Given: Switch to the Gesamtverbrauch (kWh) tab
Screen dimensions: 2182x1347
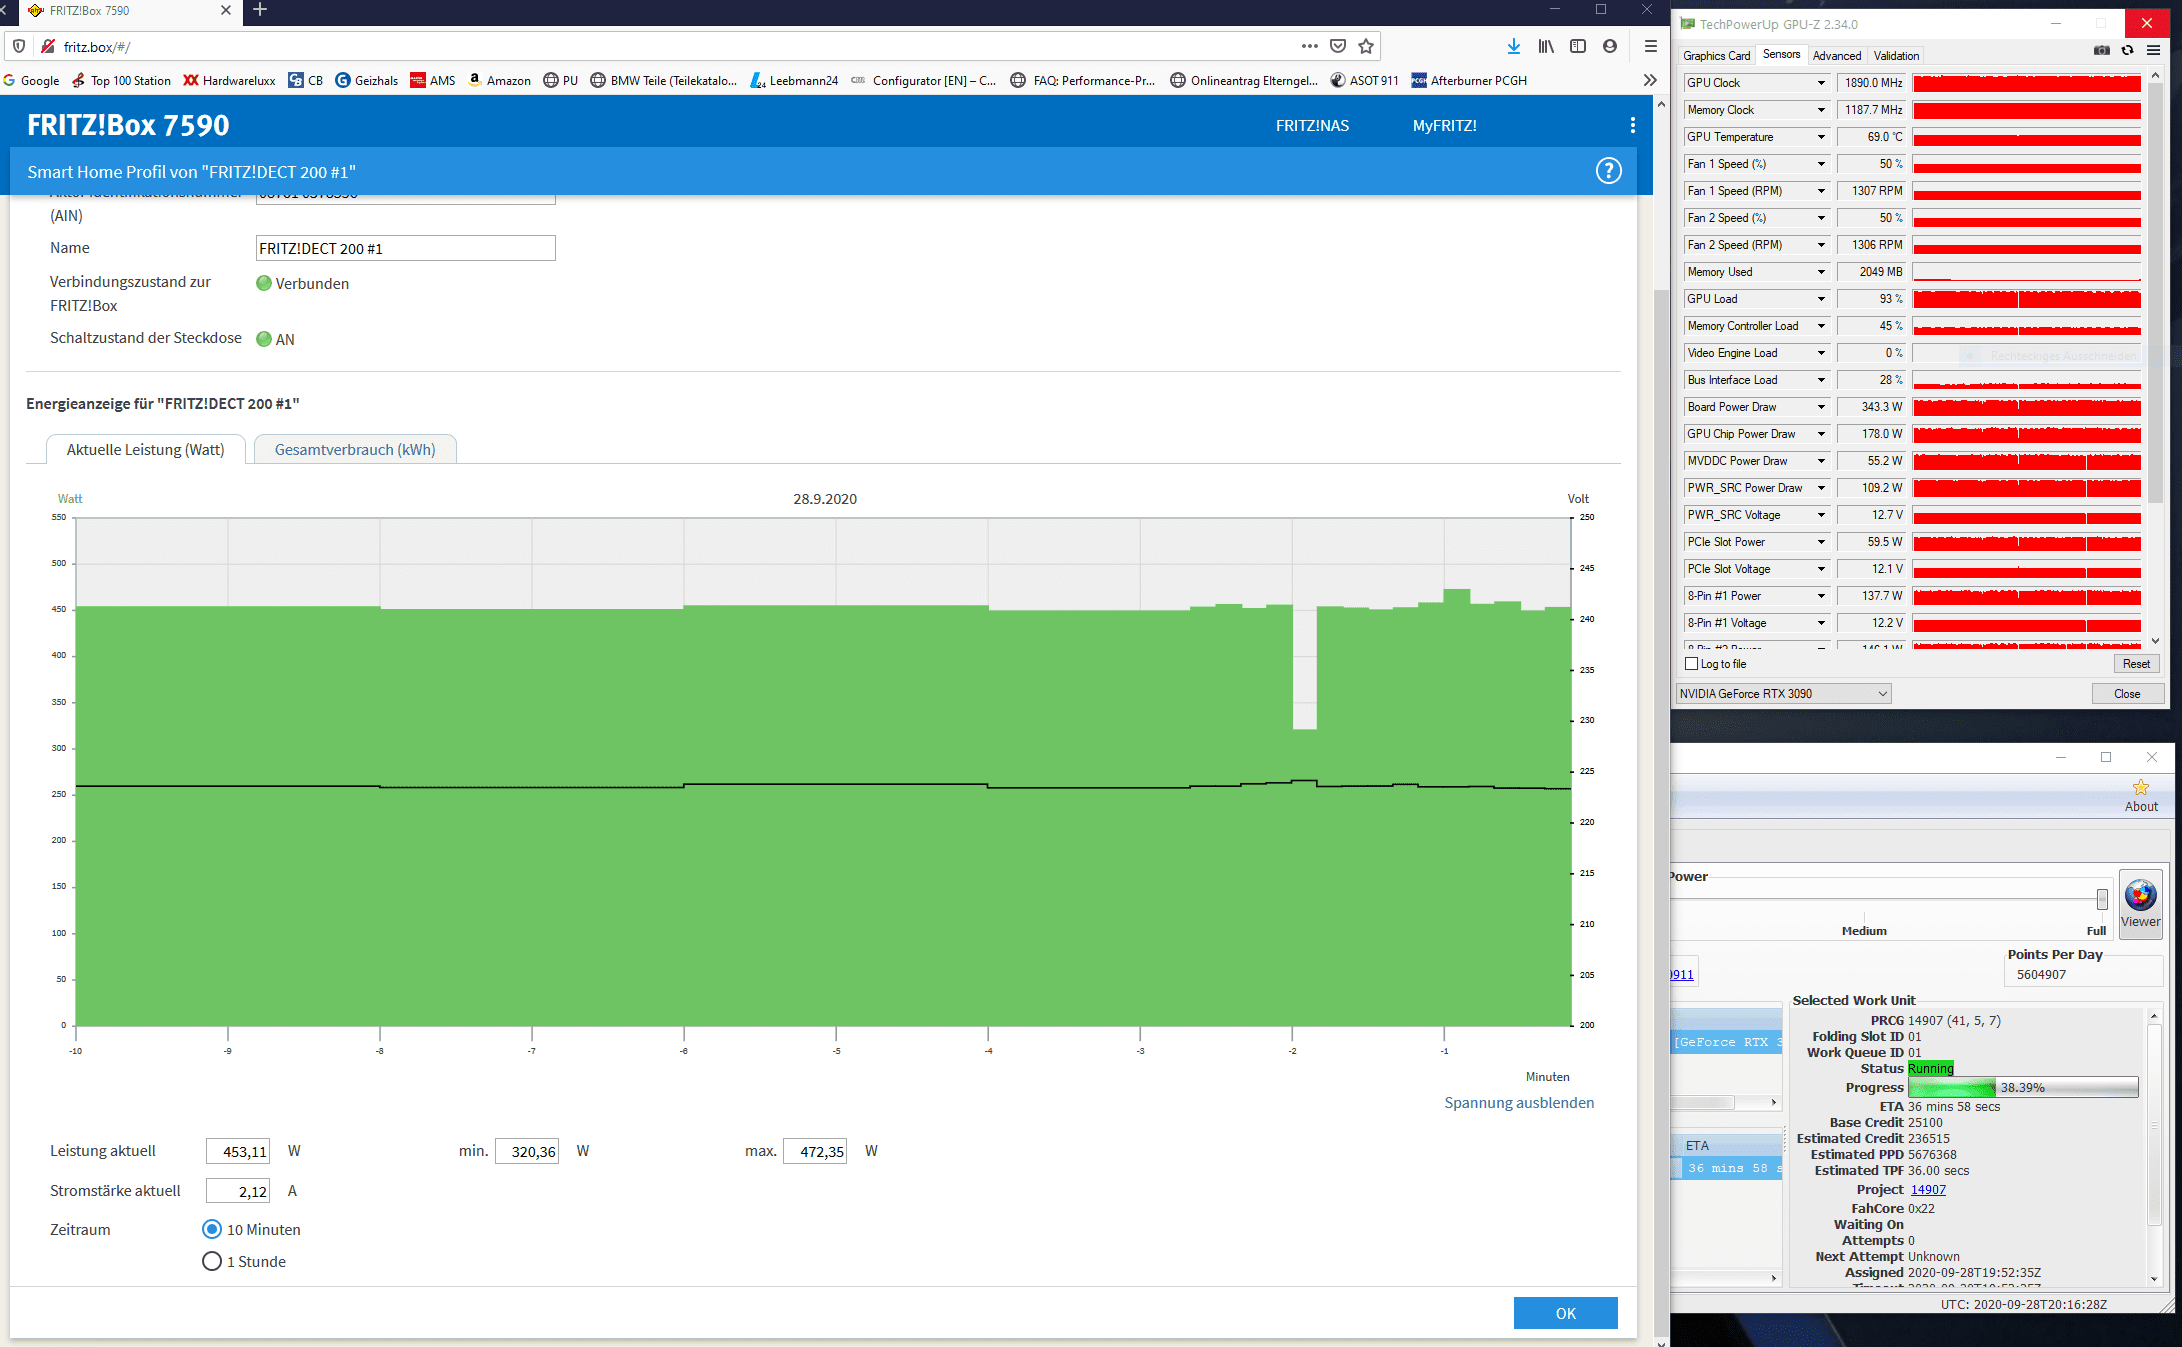Looking at the screenshot, I should tap(355, 450).
